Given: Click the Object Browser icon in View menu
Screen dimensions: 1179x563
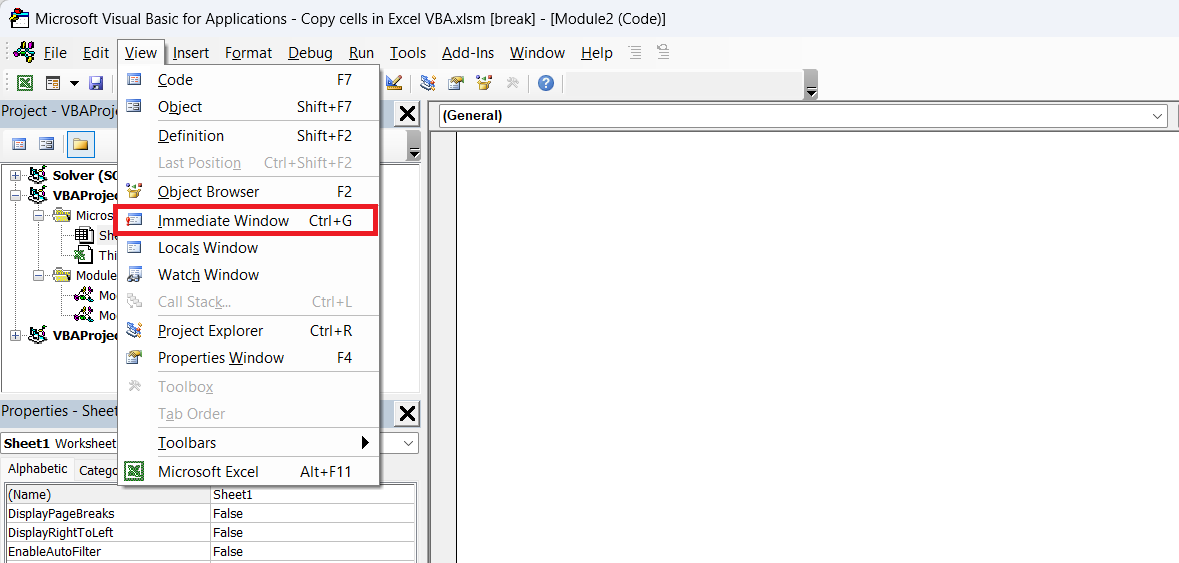Looking at the screenshot, I should [134, 191].
